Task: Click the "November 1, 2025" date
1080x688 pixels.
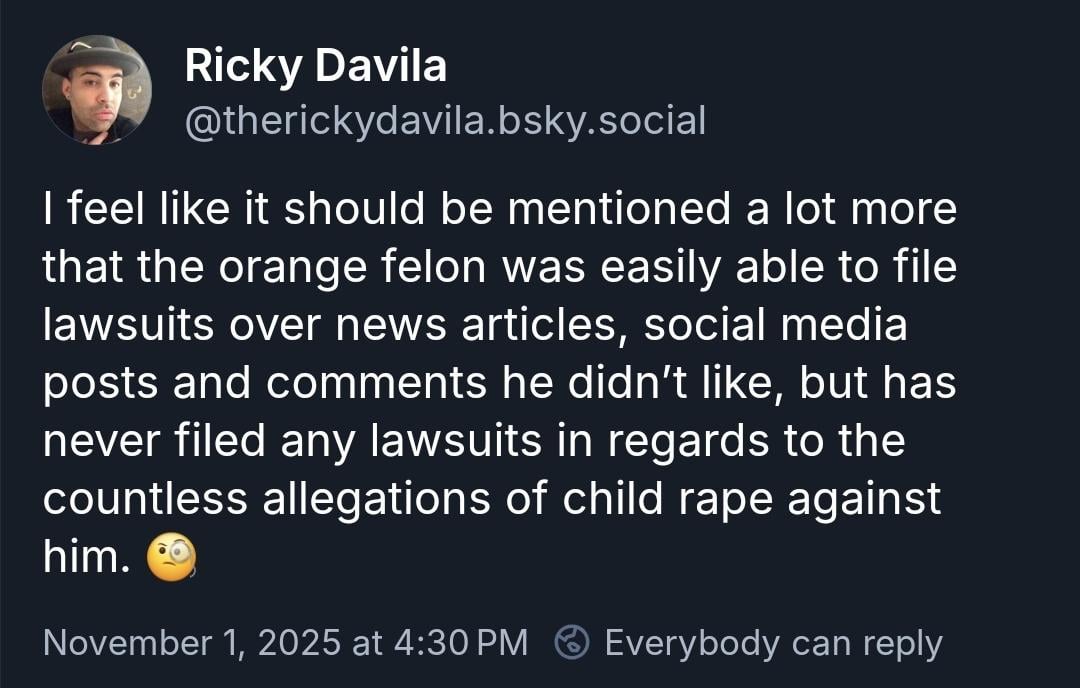Action: [x=191, y=642]
